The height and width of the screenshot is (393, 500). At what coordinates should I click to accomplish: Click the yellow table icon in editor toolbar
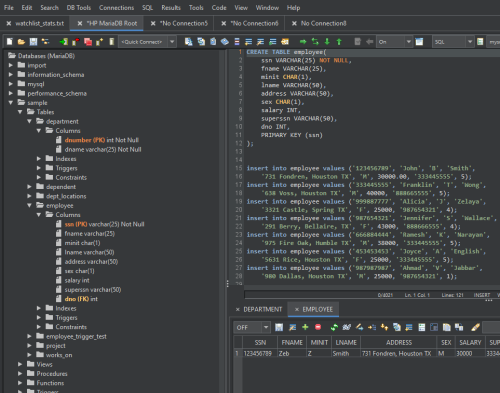[x=285, y=42]
